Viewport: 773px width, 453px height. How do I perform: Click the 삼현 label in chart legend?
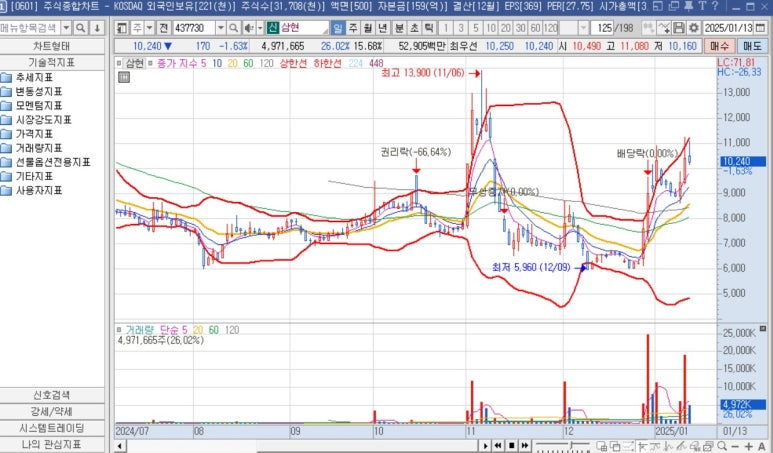point(135,63)
